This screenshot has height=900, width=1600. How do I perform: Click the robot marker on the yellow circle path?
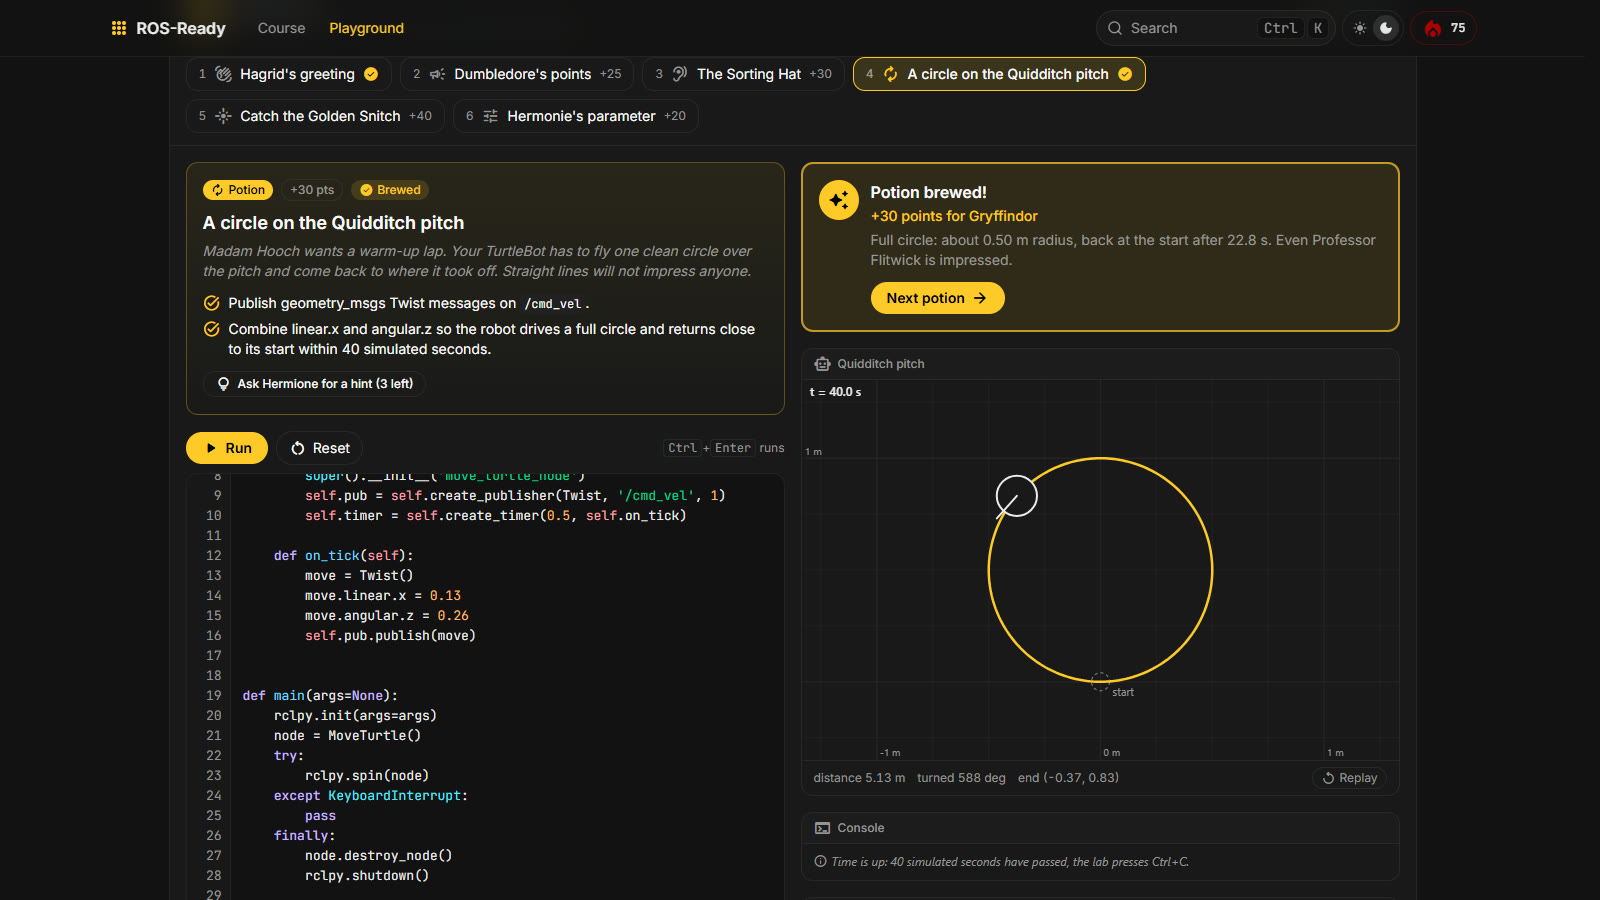pos(1016,496)
